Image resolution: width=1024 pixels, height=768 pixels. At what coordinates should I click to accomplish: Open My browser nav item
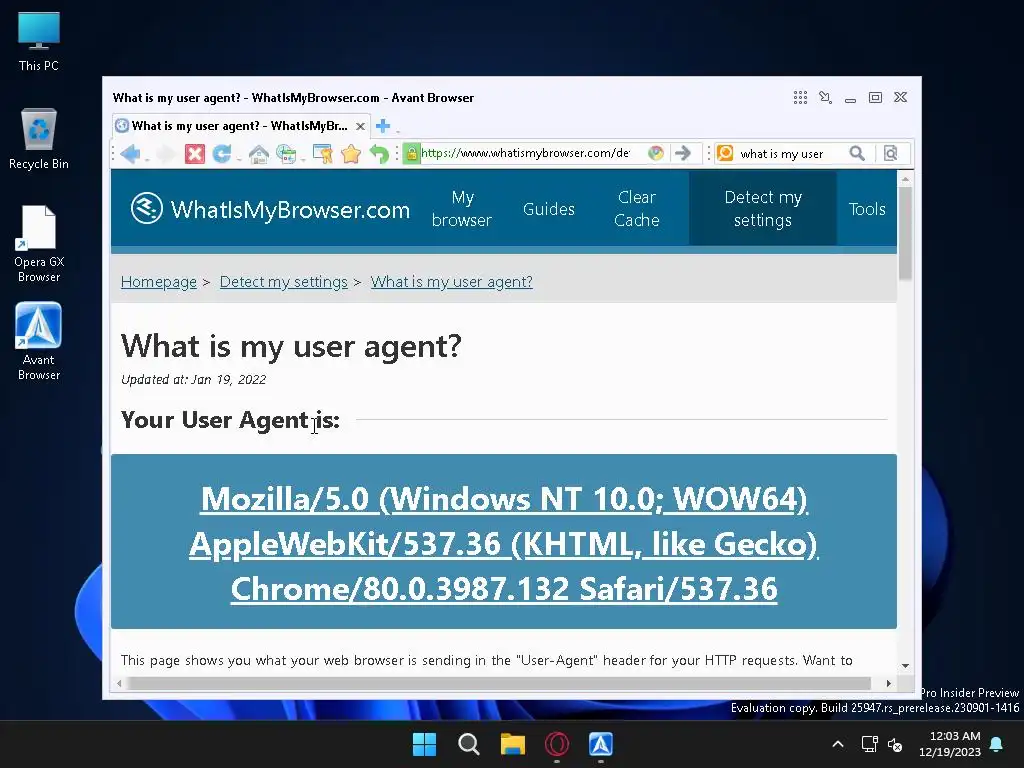462,208
